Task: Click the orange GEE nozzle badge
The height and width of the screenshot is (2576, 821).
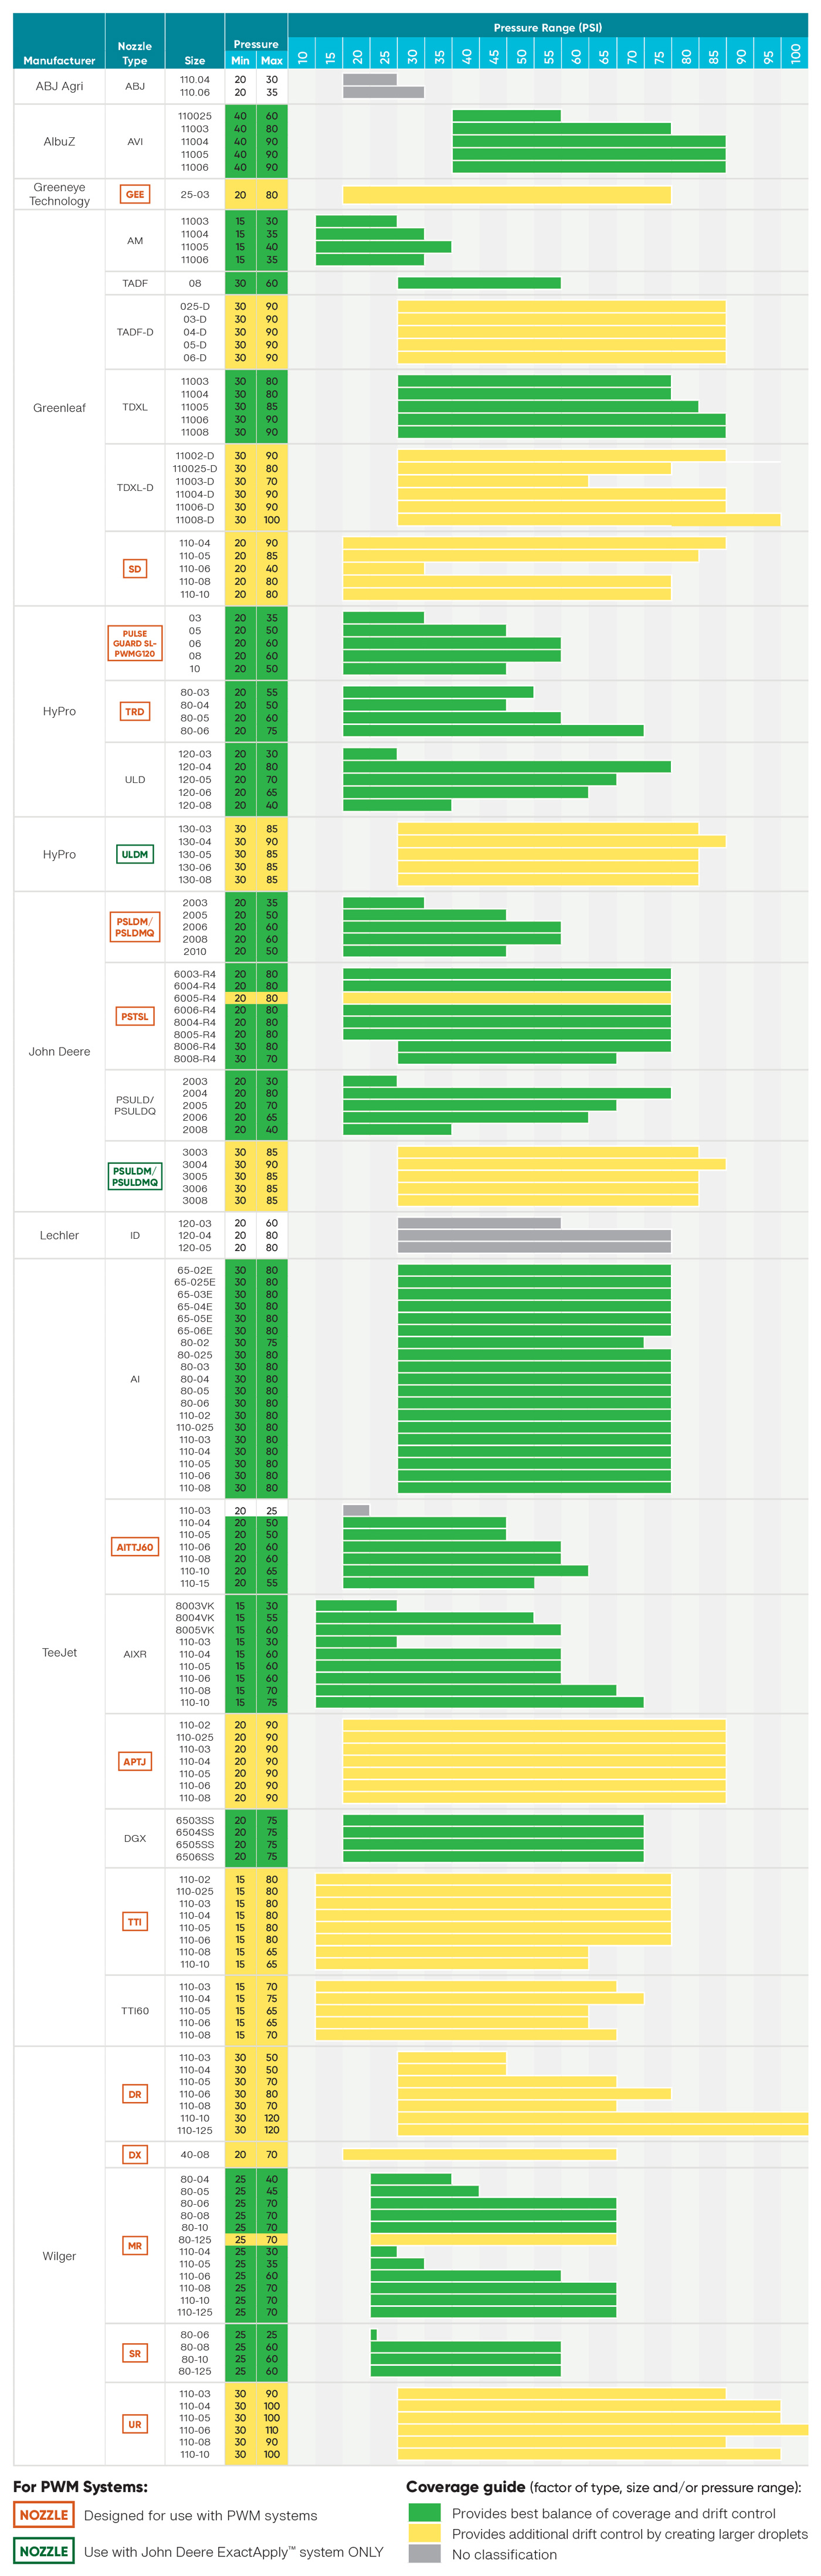Action: pos(134,194)
